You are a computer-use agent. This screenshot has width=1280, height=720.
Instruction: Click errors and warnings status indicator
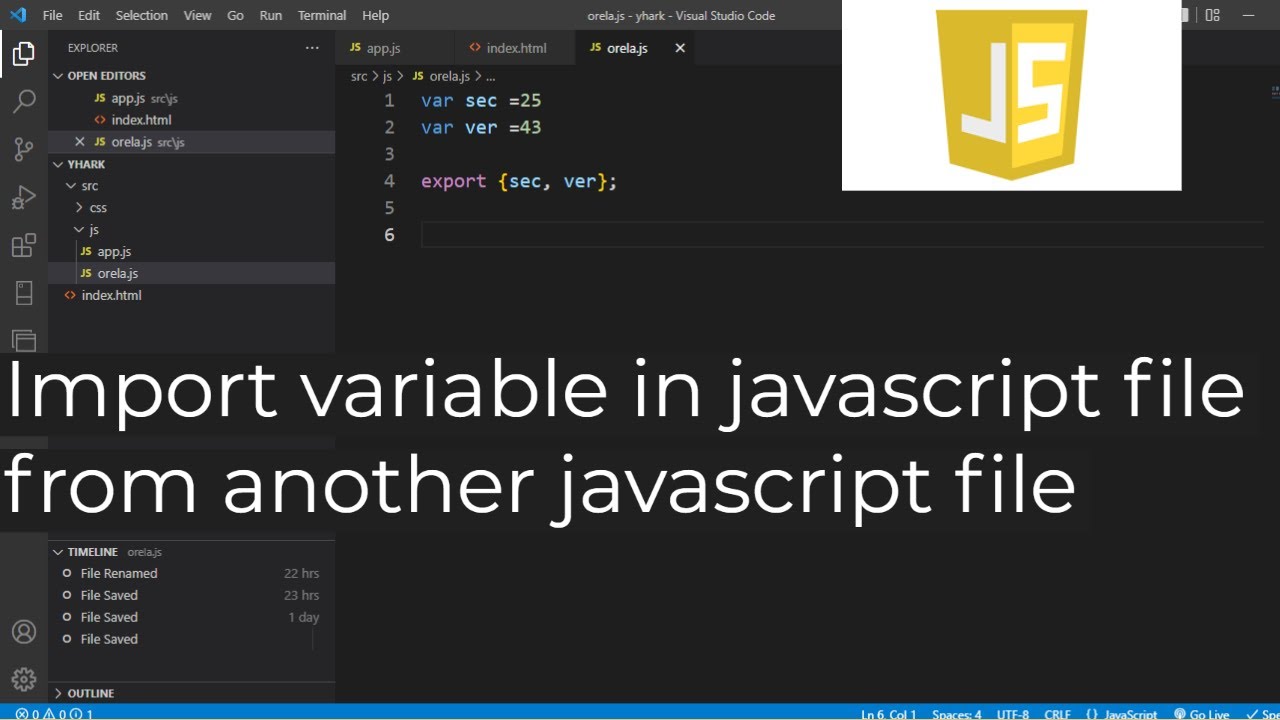click(x=55, y=714)
